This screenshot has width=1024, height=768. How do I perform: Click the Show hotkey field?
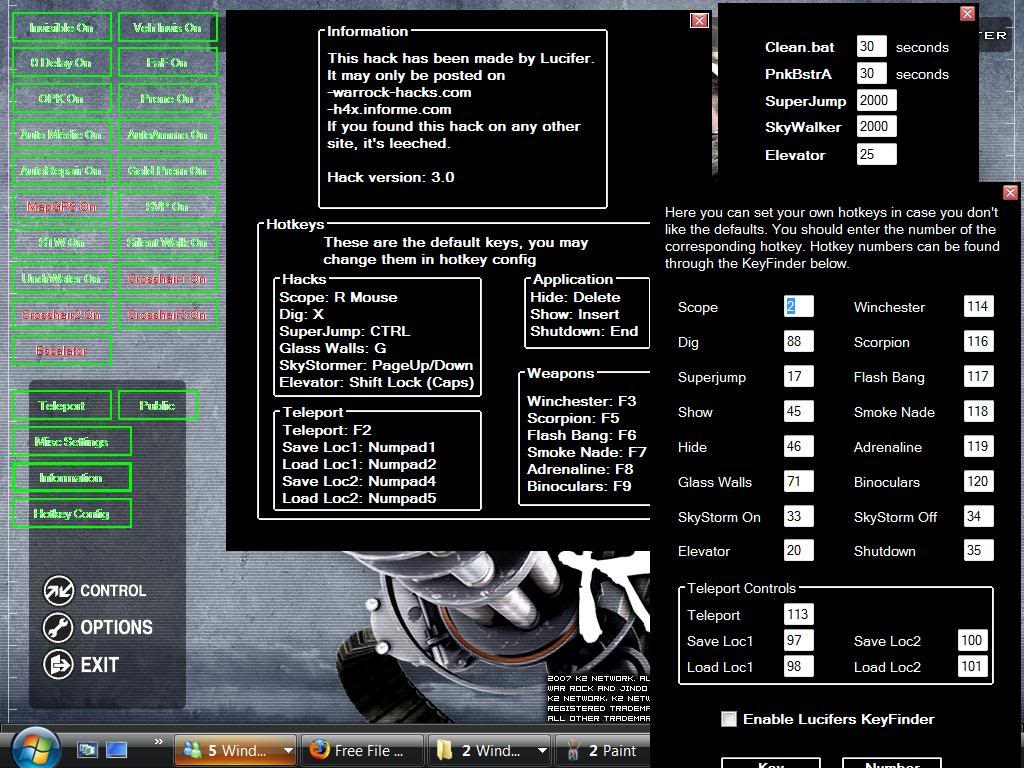point(799,411)
